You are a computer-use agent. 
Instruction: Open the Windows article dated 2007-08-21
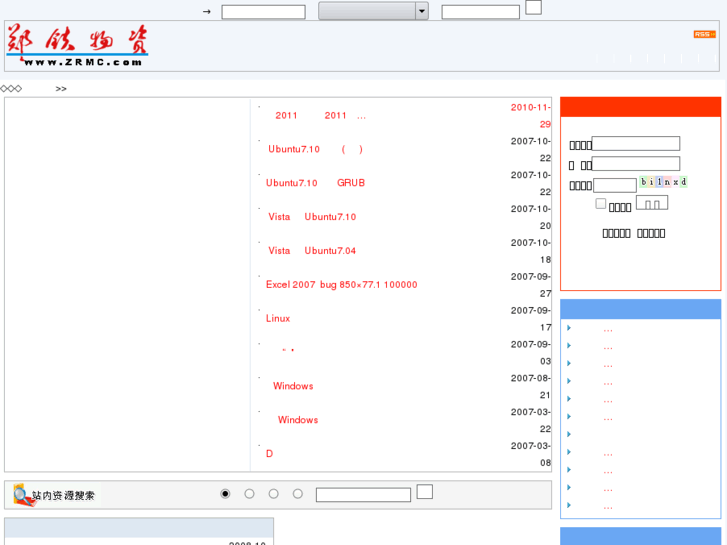point(293,386)
